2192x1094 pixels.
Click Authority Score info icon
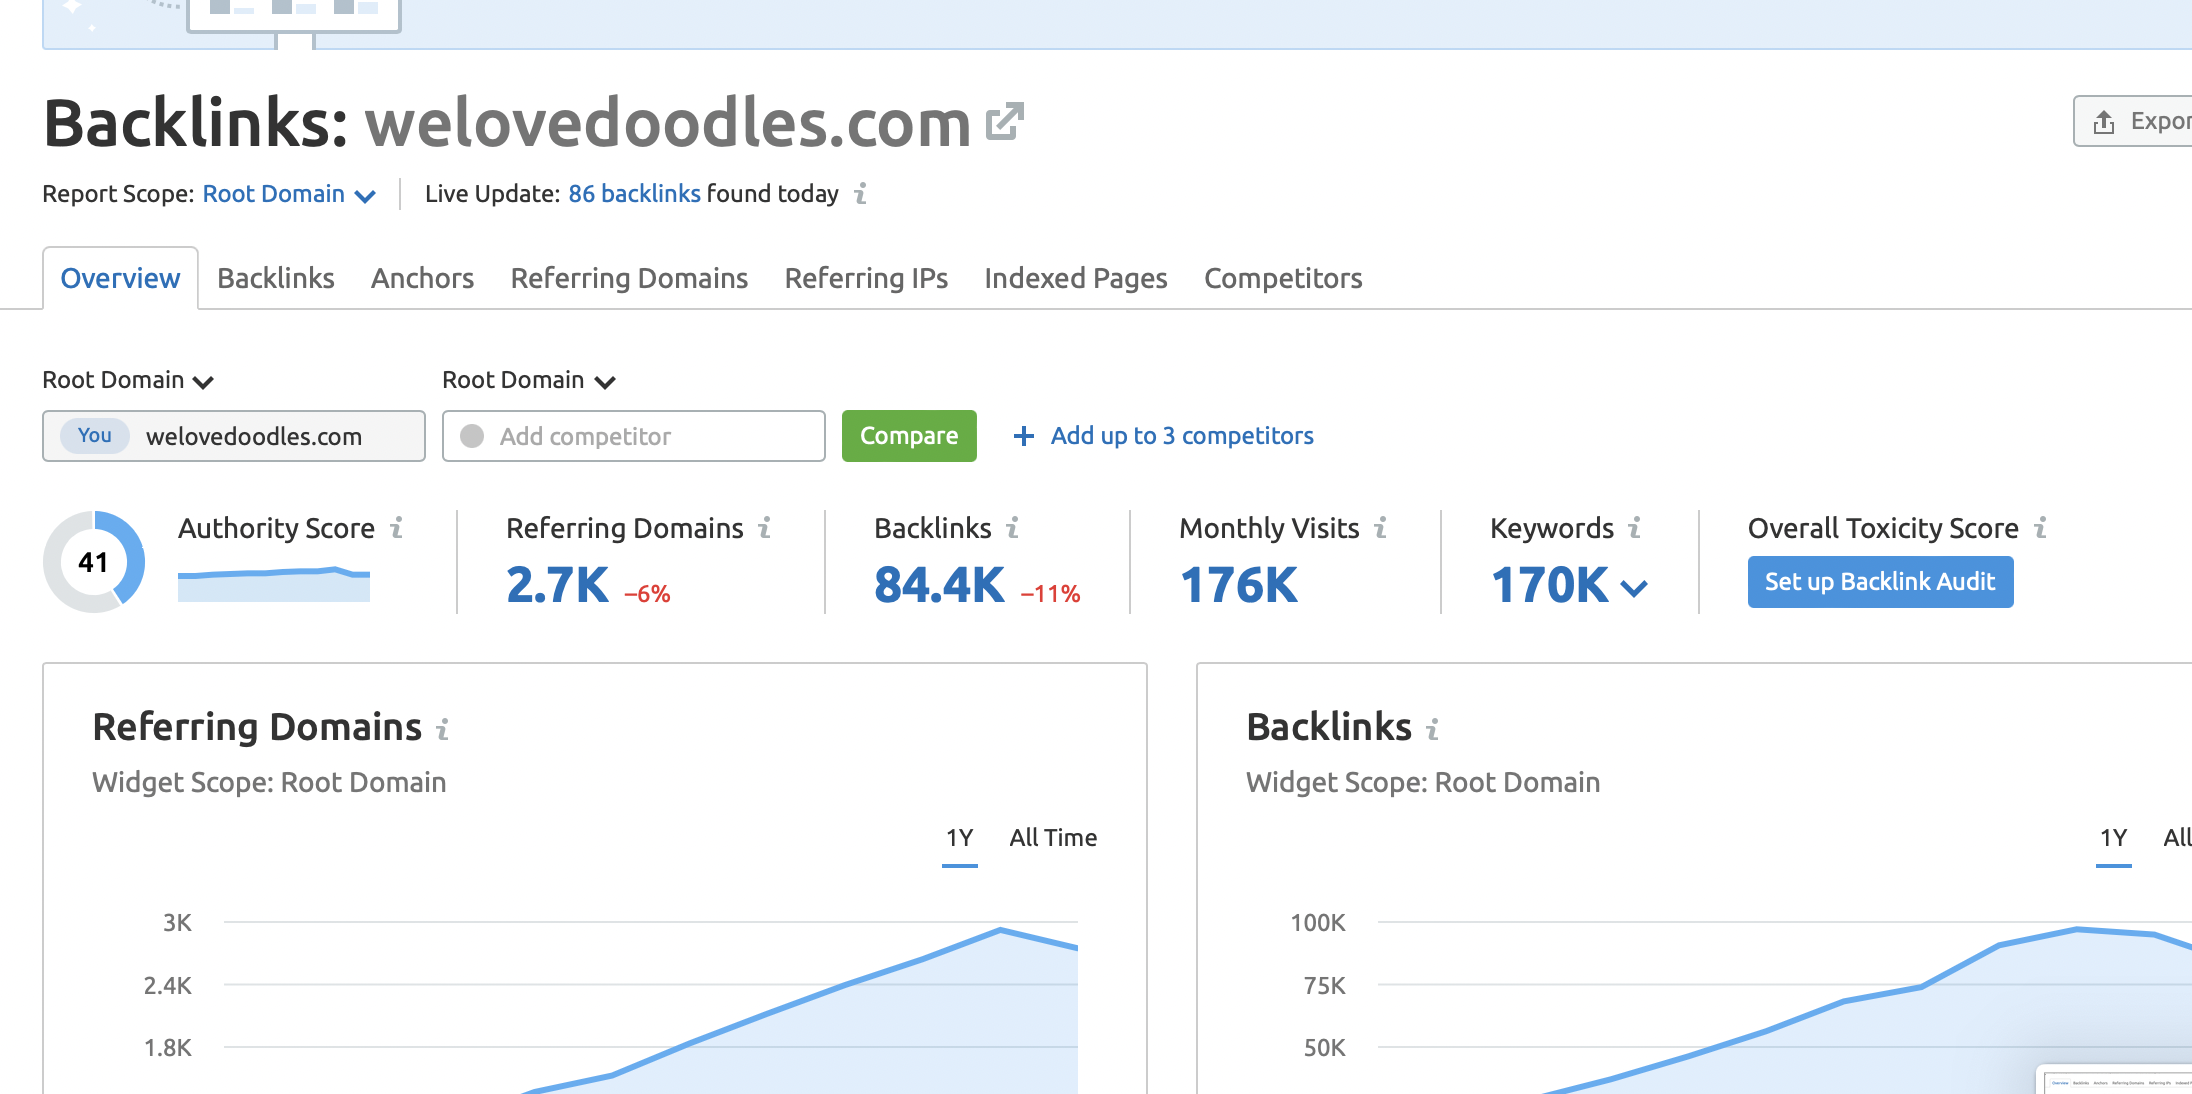[x=397, y=527]
